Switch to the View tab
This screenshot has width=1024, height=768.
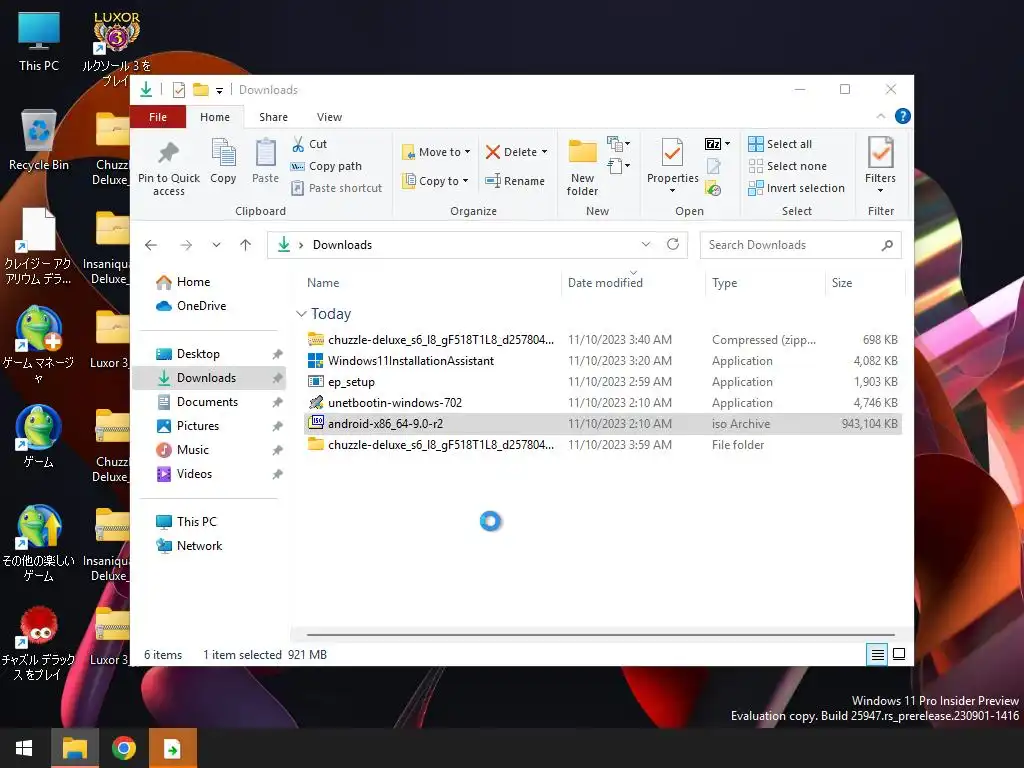point(329,117)
